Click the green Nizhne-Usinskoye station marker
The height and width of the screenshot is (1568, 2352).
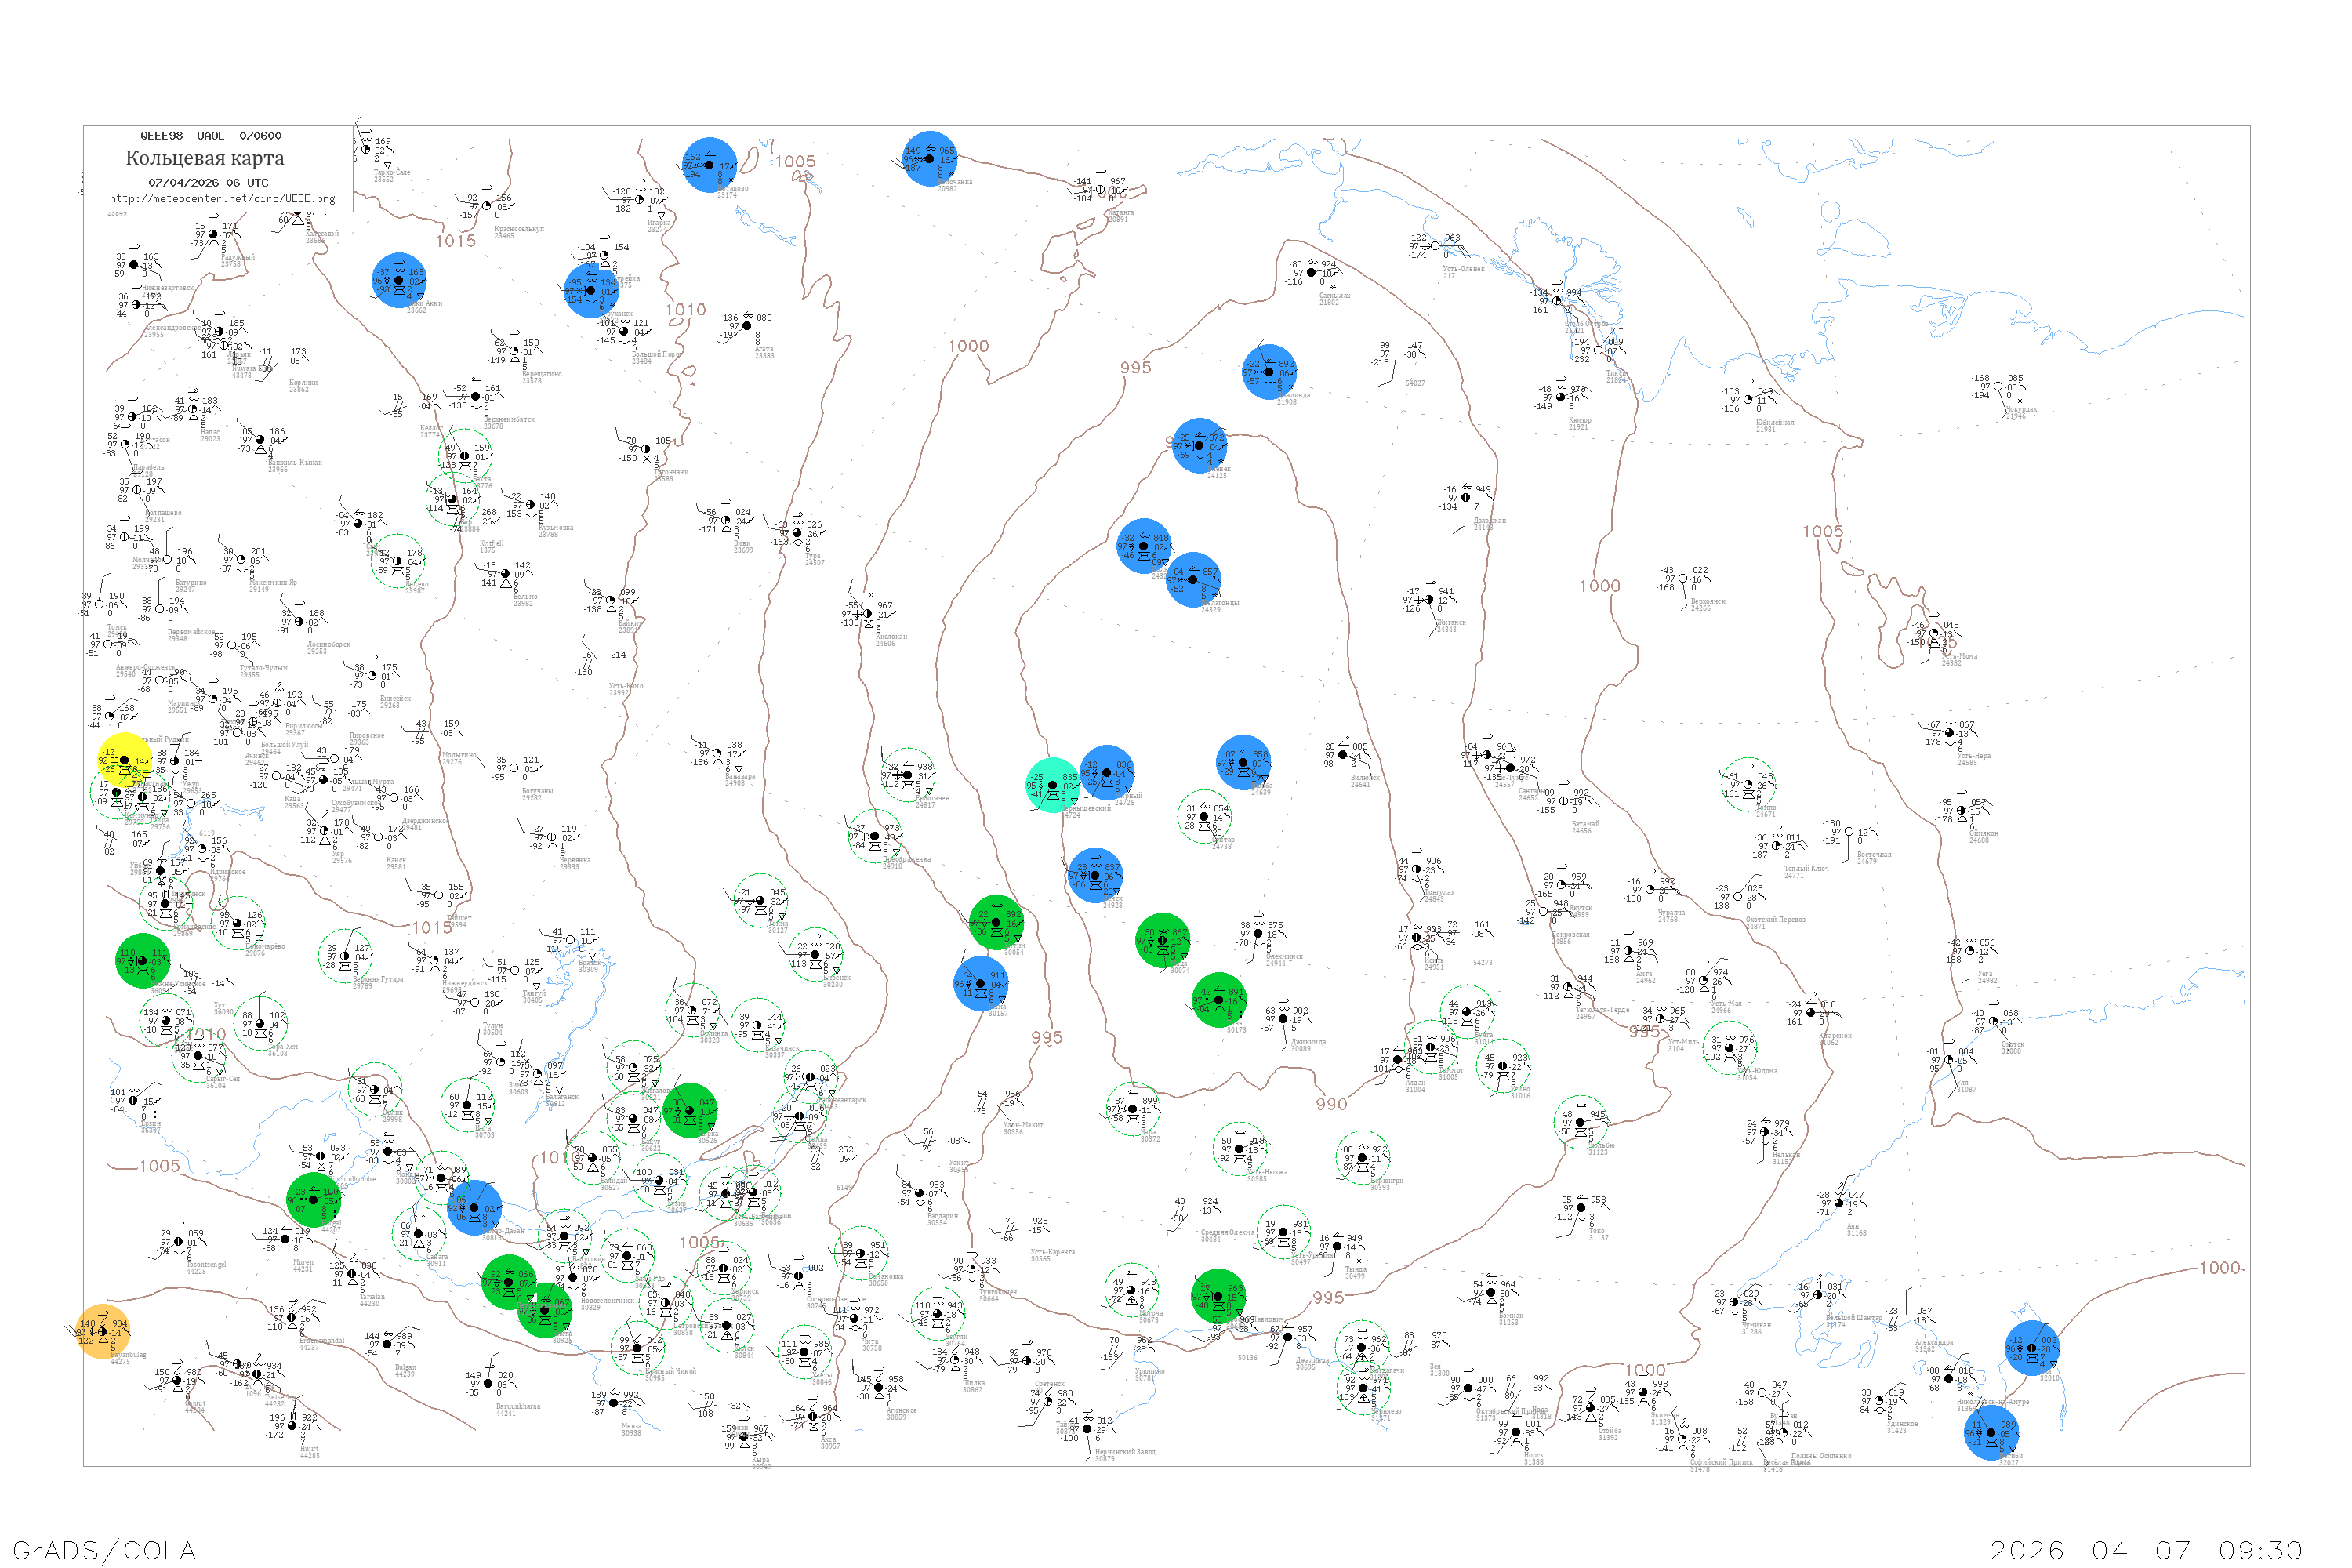[x=142, y=961]
